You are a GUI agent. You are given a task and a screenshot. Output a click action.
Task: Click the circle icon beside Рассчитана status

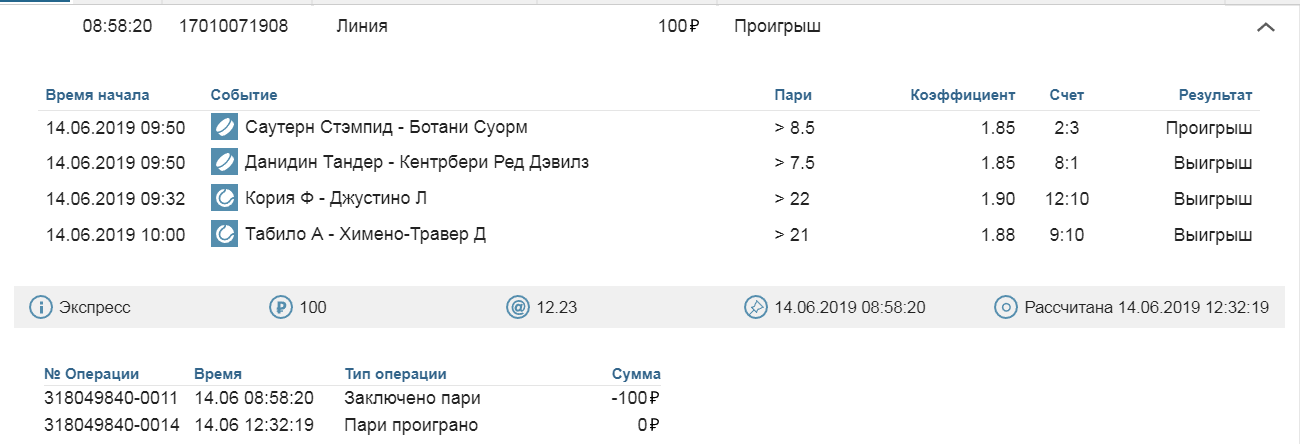pyautogui.click(x=1005, y=307)
